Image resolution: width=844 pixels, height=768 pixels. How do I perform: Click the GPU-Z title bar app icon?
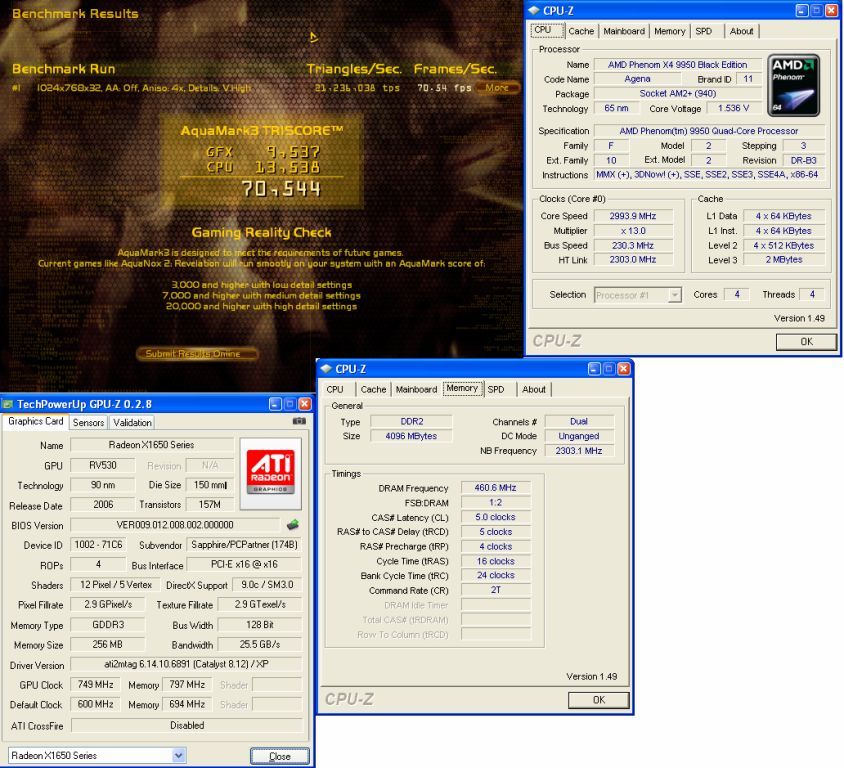[8, 405]
